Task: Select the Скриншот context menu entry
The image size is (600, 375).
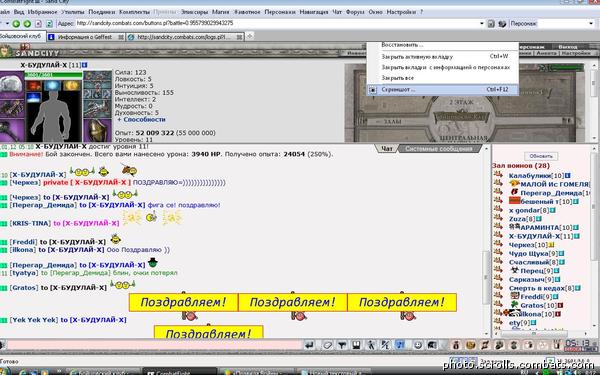Action: pyautogui.click(x=442, y=90)
